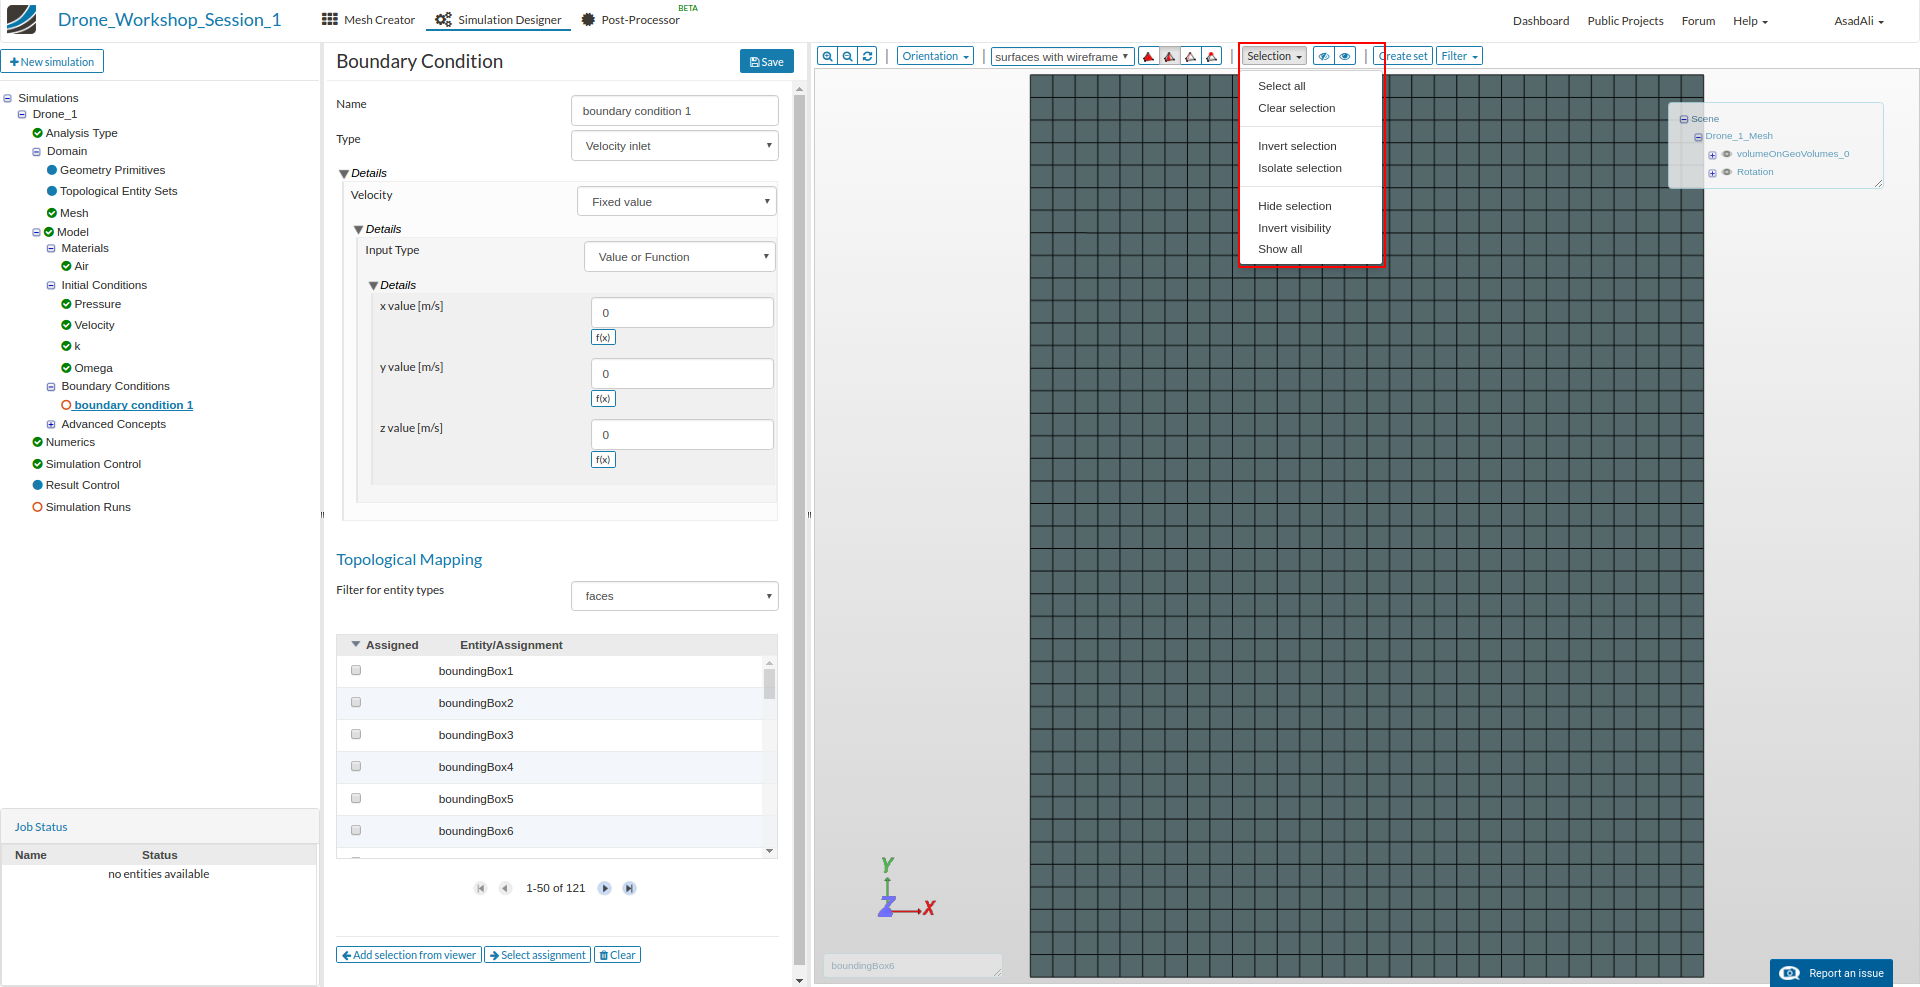The width and height of the screenshot is (1920, 987).
Task: Open the boundary condition Type dropdown
Action: [675, 146]
